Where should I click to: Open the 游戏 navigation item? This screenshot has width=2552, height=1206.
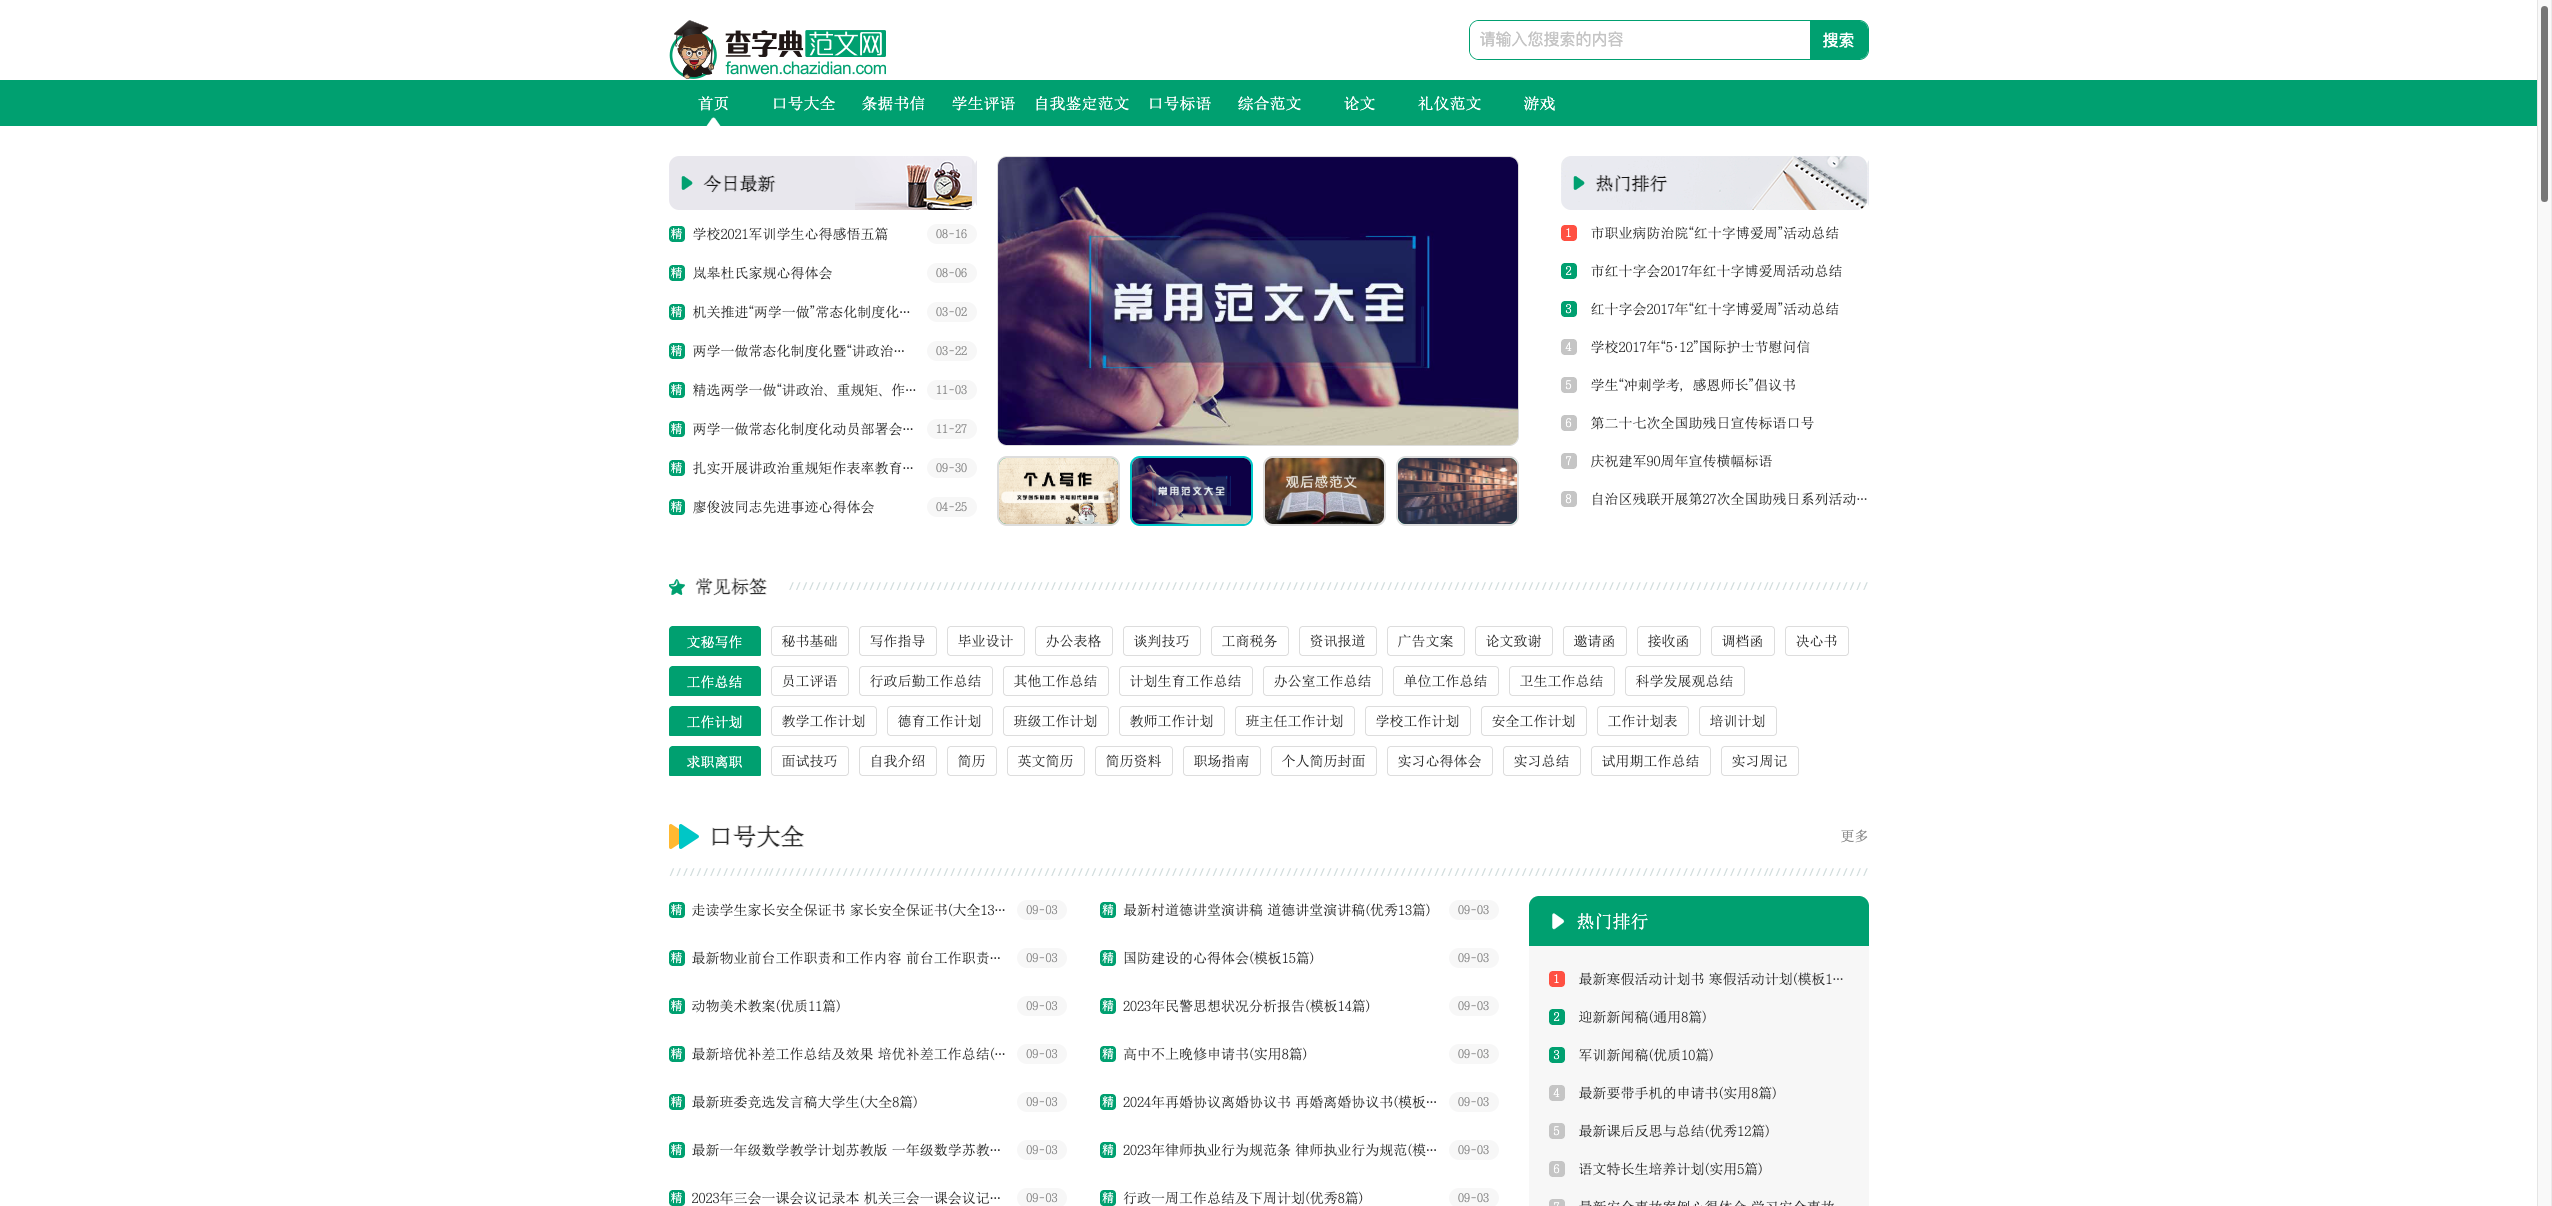(1539, 103)
